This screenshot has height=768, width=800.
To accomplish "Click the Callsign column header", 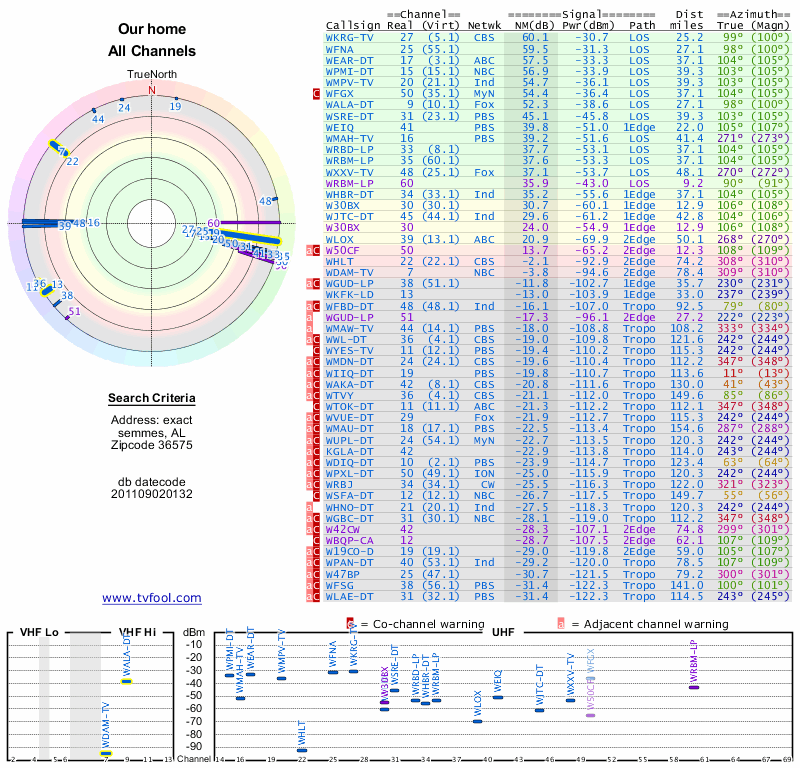I will click(x=353, y=26).
